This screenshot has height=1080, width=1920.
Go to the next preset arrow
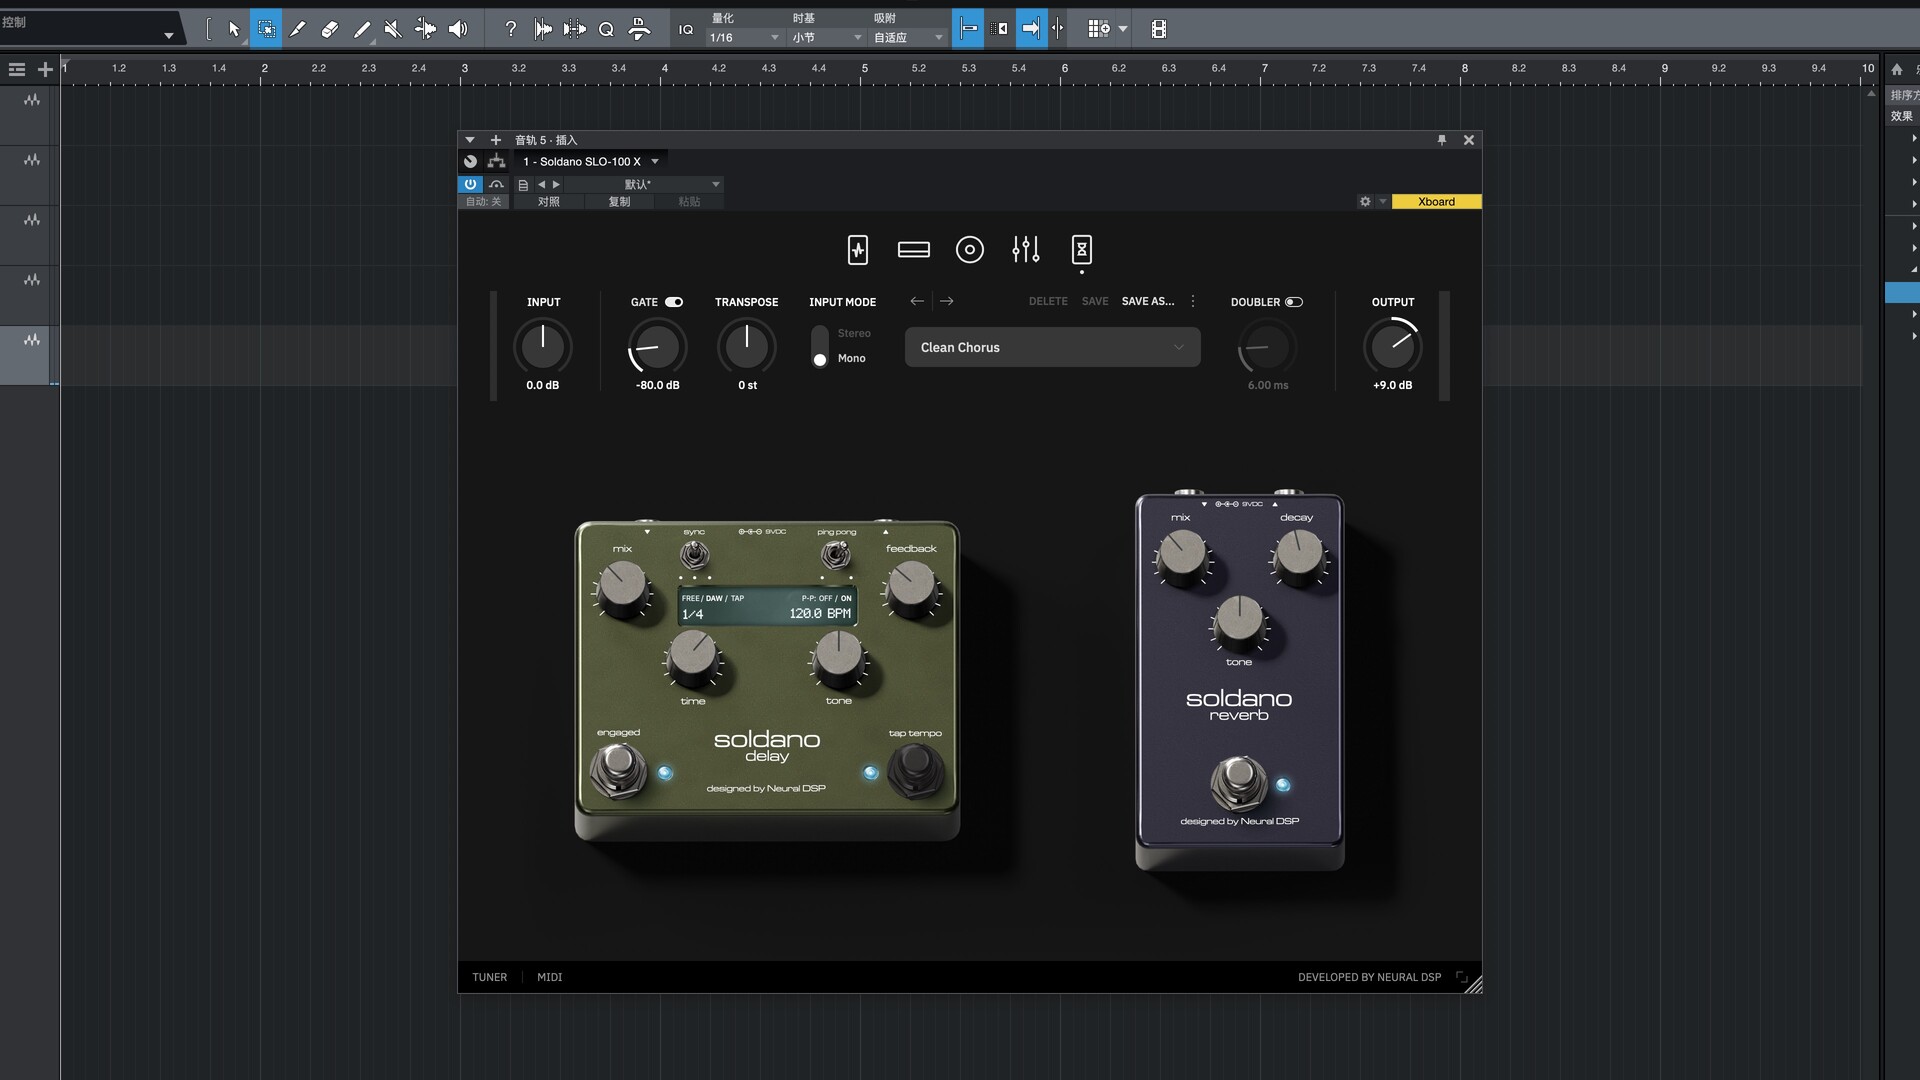[946, 301]
